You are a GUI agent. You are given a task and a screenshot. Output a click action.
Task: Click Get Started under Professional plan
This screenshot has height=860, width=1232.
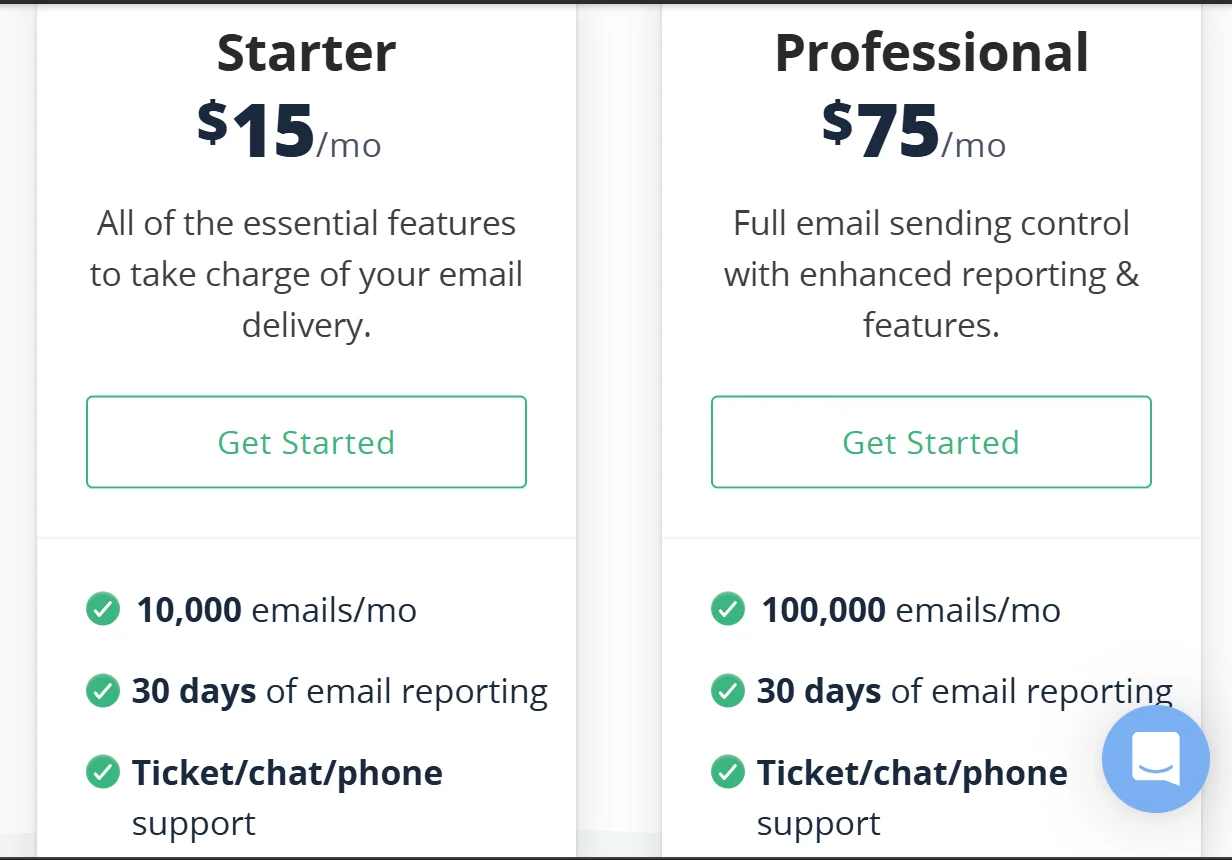(x=931, y=442)
